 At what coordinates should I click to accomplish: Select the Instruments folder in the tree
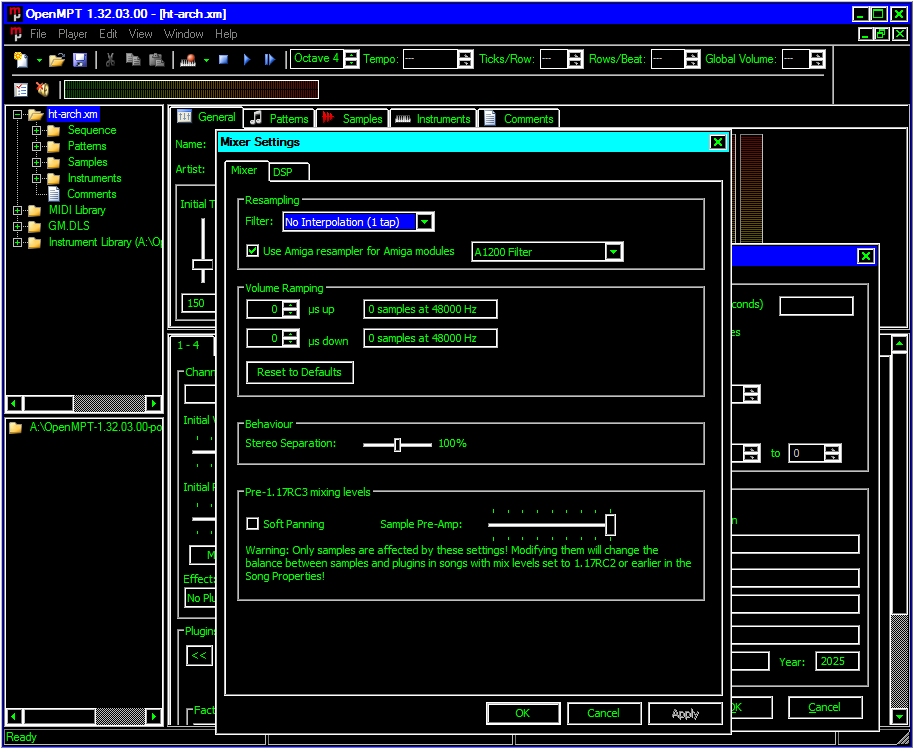pos(94,178)
